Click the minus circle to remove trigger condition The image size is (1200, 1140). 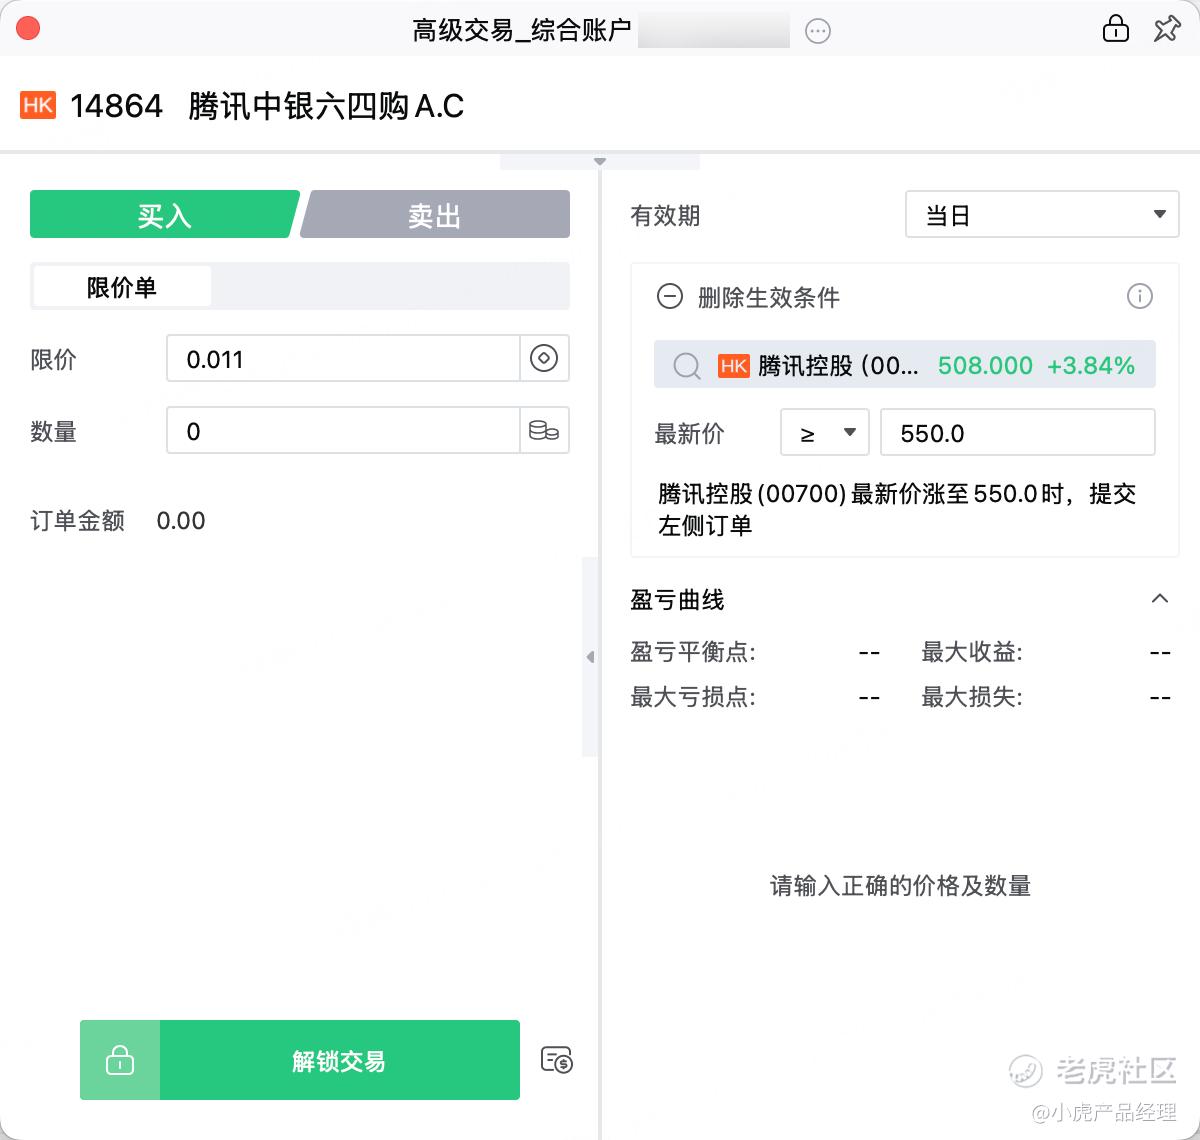[x=669, y=297]
